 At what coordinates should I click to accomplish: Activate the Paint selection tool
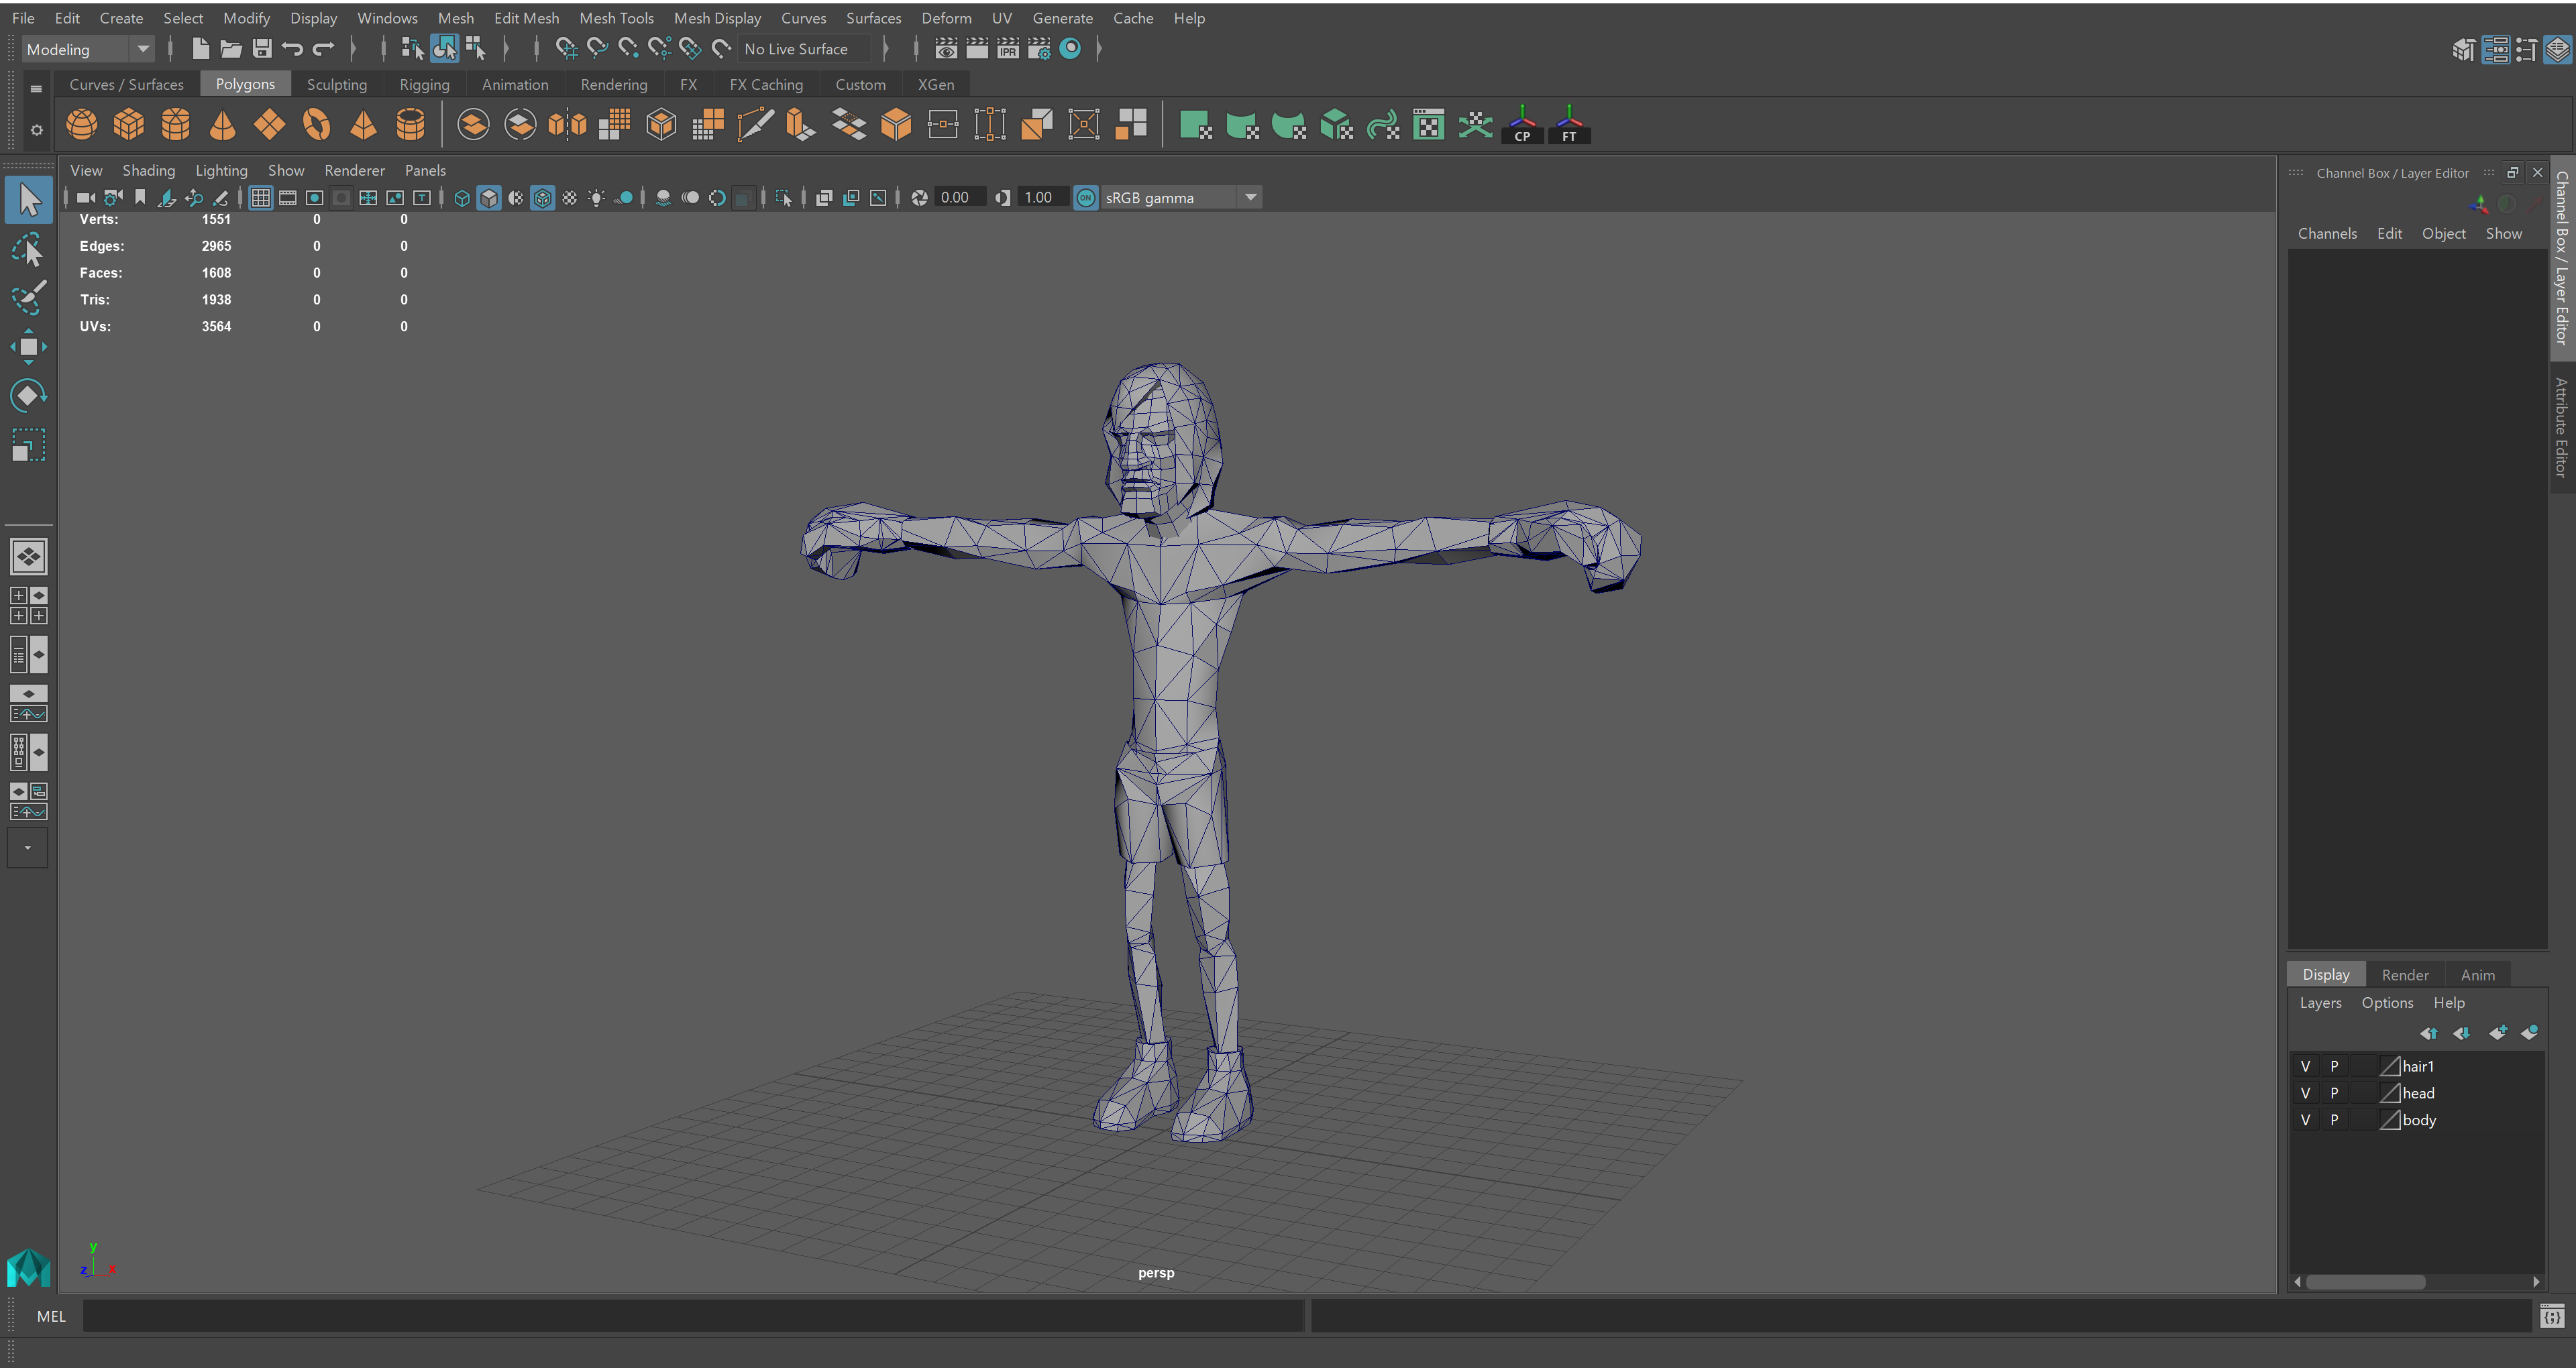click(x=28, y=298)
